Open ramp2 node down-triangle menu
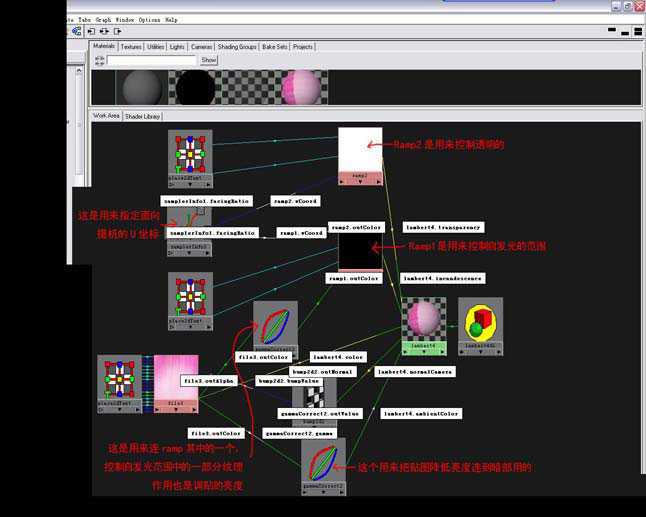Screen dimensions: 646x517 (x=360, y=182)
